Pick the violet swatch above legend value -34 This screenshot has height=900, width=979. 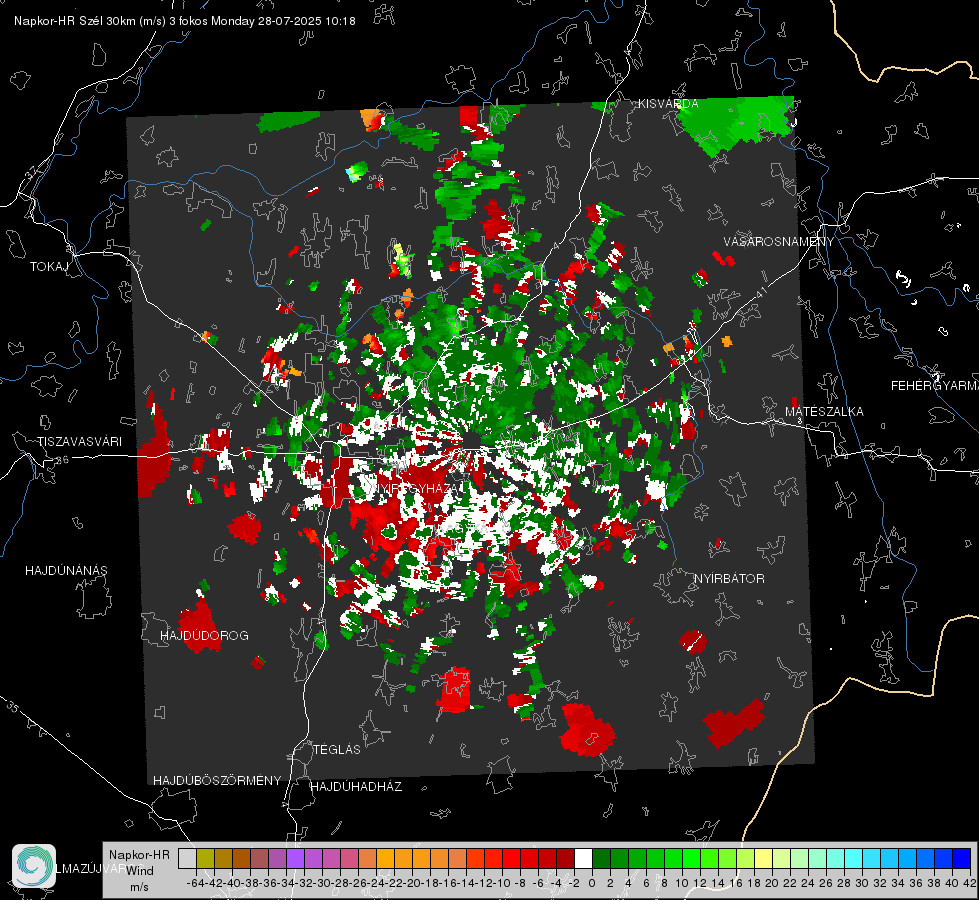[295, 858]
